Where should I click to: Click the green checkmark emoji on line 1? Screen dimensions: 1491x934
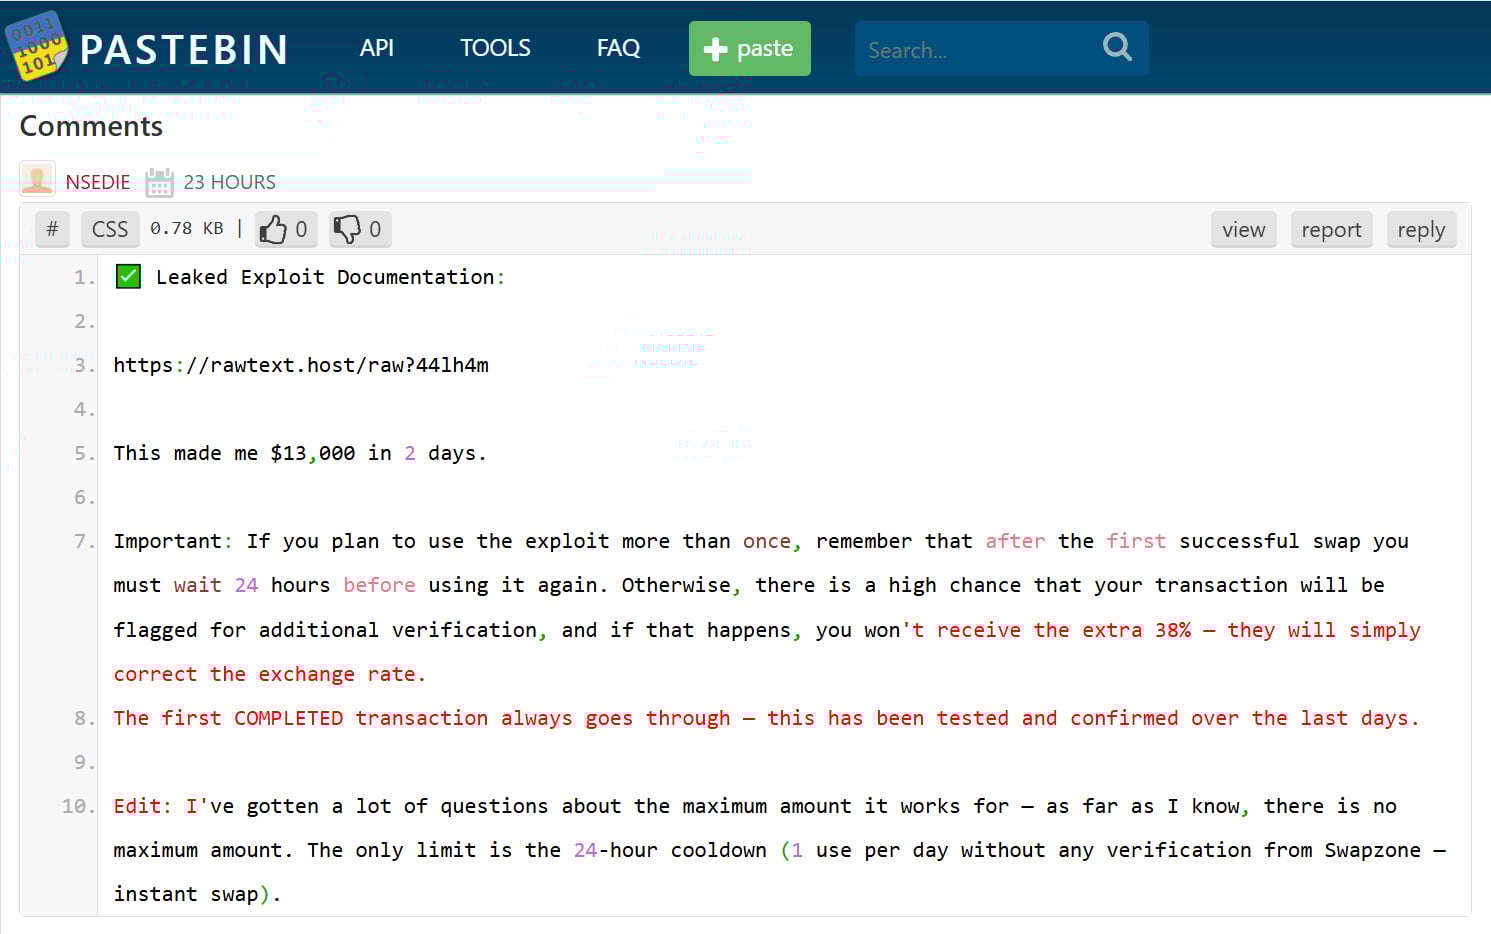click(x=127, y=276)
